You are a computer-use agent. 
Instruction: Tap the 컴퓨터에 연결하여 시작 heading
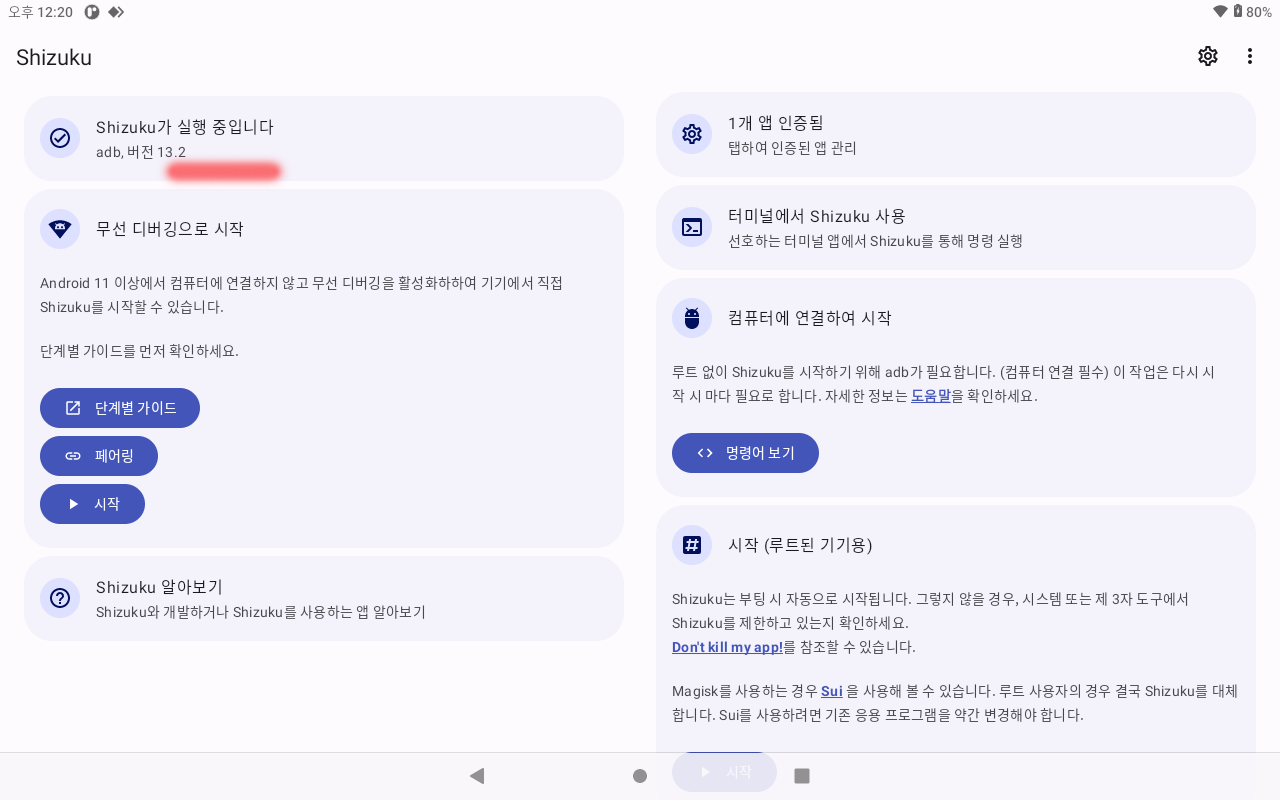[x=810, y=318]
